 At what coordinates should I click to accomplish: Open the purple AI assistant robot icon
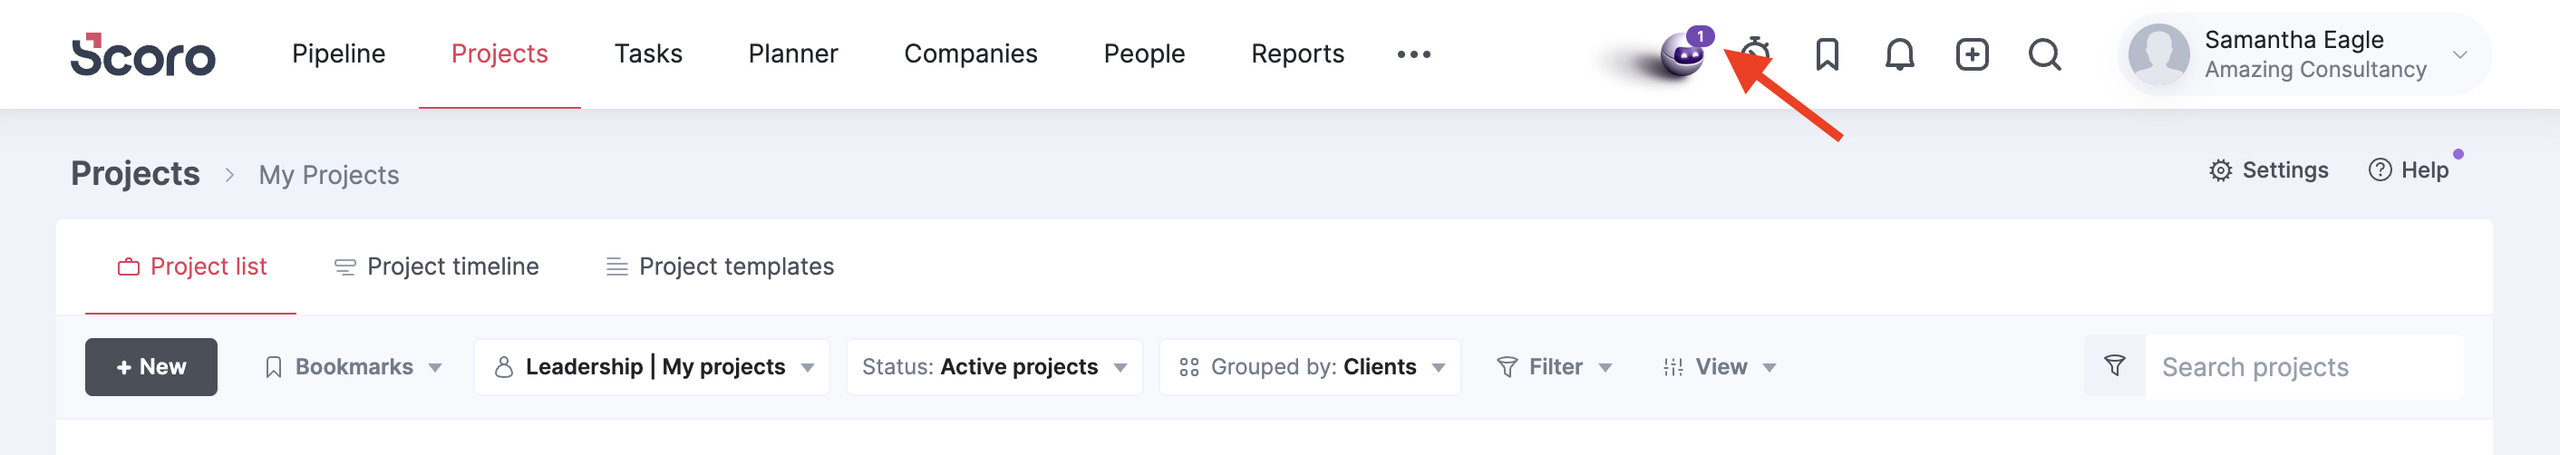point(1683,54)
